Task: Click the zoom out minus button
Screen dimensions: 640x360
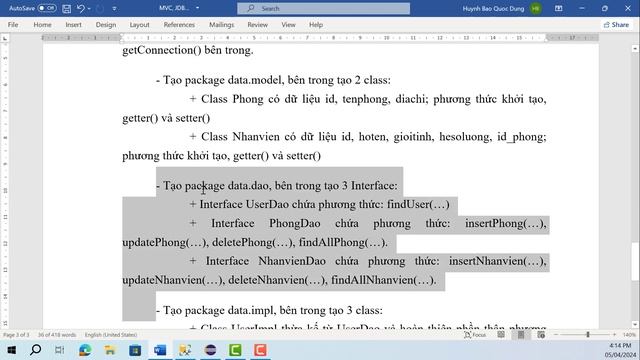Action: tap(556, 335)
